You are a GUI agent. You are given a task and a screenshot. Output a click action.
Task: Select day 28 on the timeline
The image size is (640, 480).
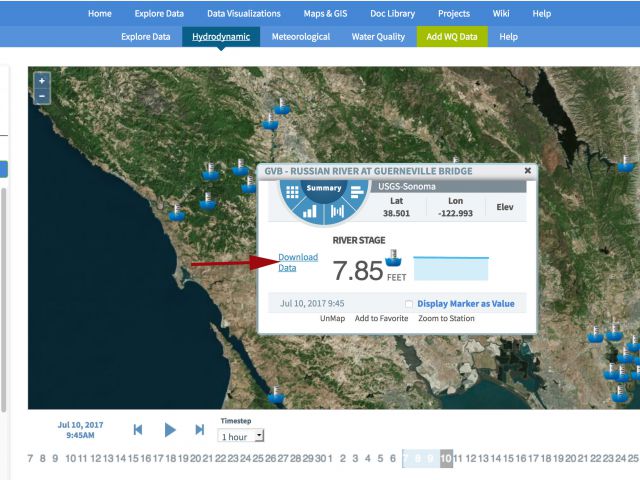point(295,458)
